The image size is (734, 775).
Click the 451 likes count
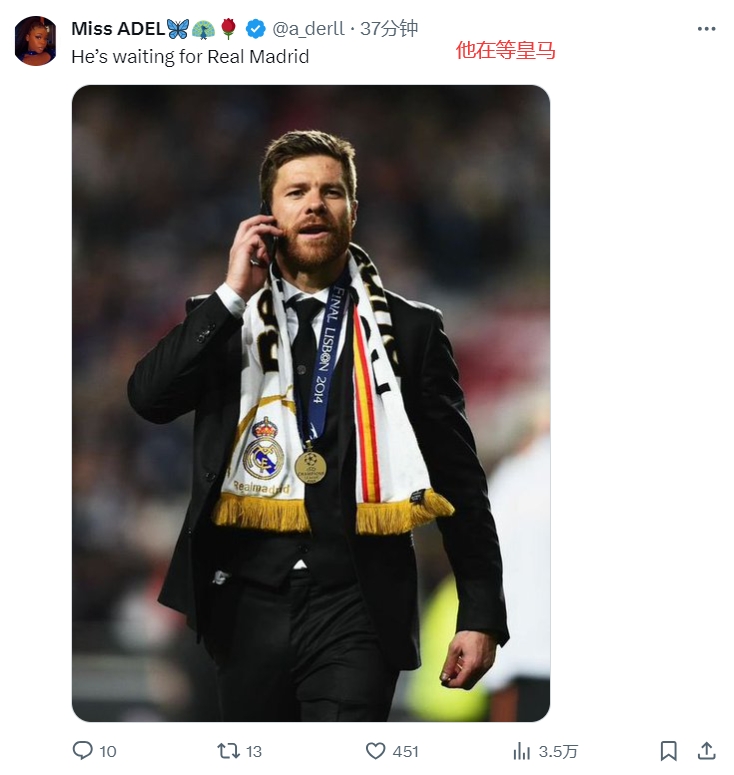tap(405, 751)
